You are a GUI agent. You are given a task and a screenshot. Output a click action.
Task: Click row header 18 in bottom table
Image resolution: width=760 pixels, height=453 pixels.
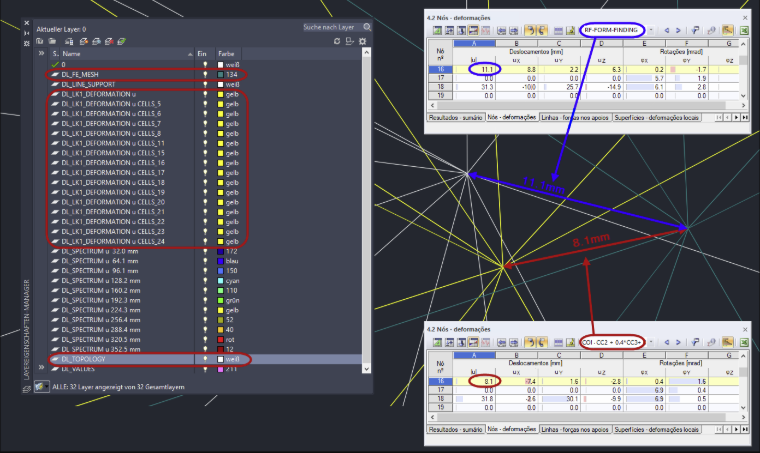[441, 399]
